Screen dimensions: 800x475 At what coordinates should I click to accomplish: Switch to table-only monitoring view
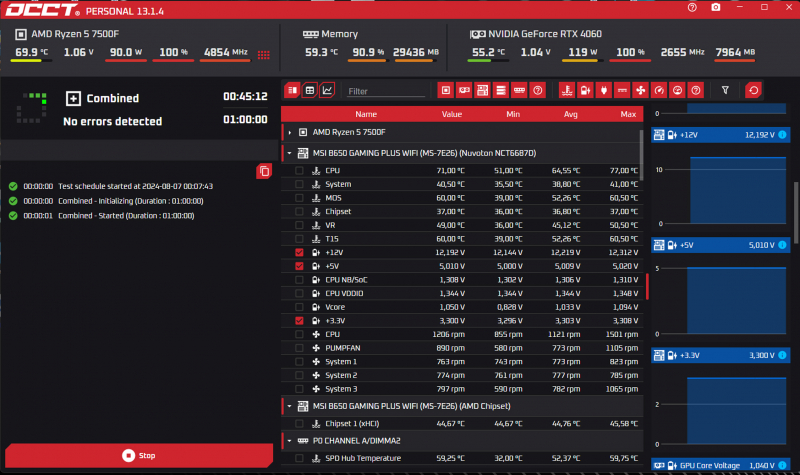tap(310, 90)
